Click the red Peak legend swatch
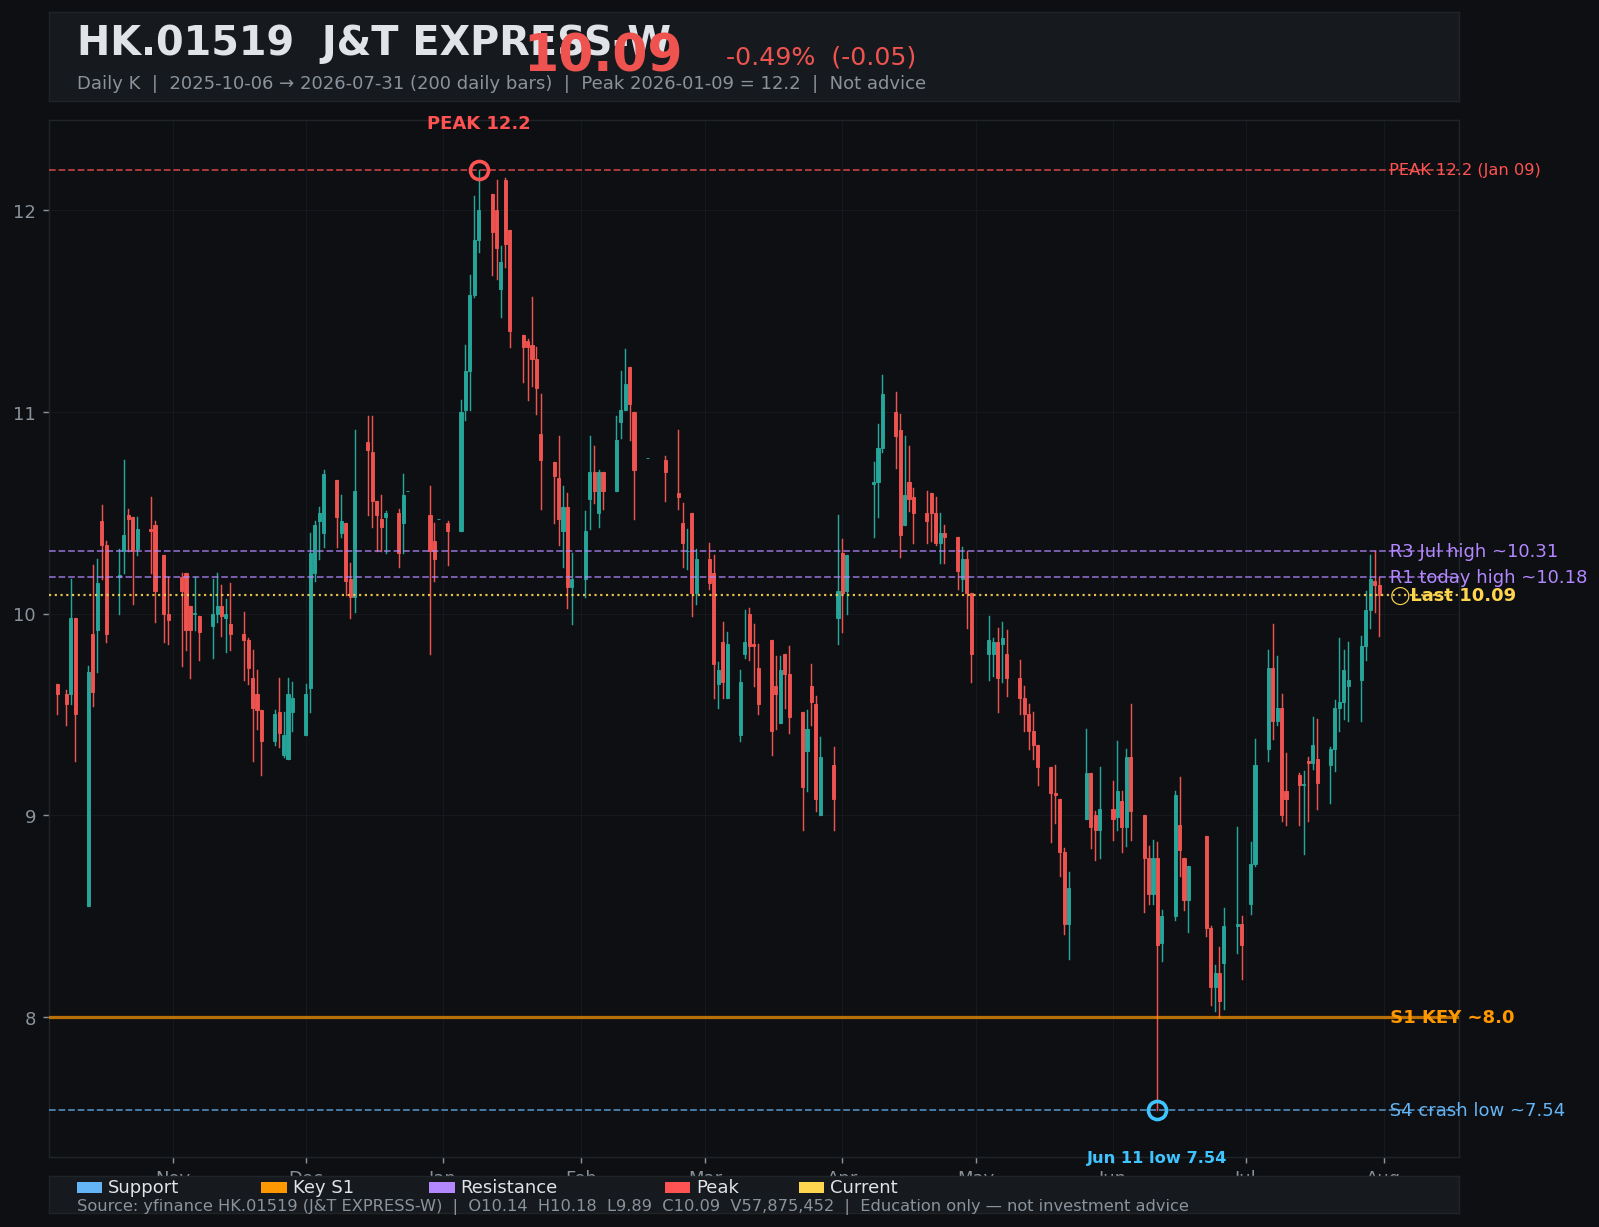This screenshot has width=1599, height=1227. tap(678, 1188)
